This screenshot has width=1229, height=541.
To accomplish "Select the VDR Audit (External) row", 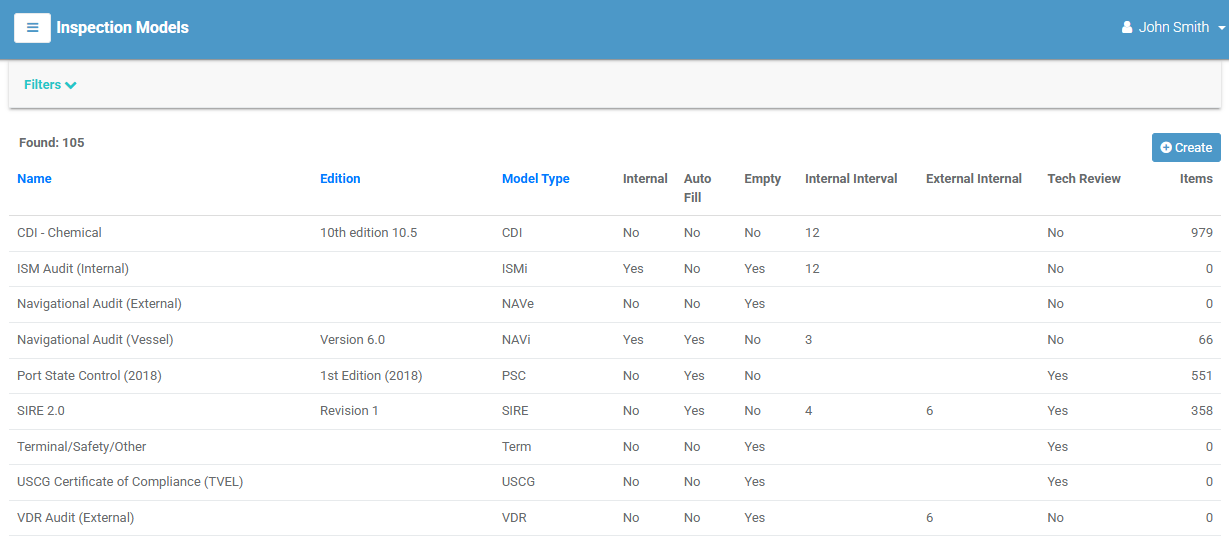I will coord(615,518).
